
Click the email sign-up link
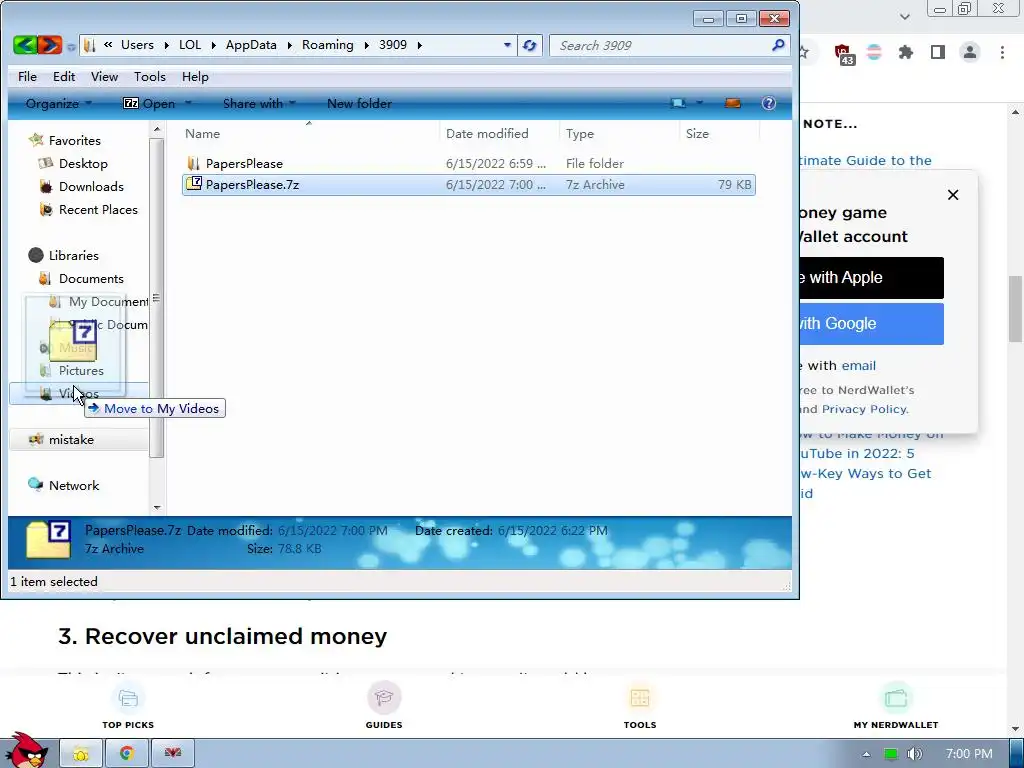[859, 366]
